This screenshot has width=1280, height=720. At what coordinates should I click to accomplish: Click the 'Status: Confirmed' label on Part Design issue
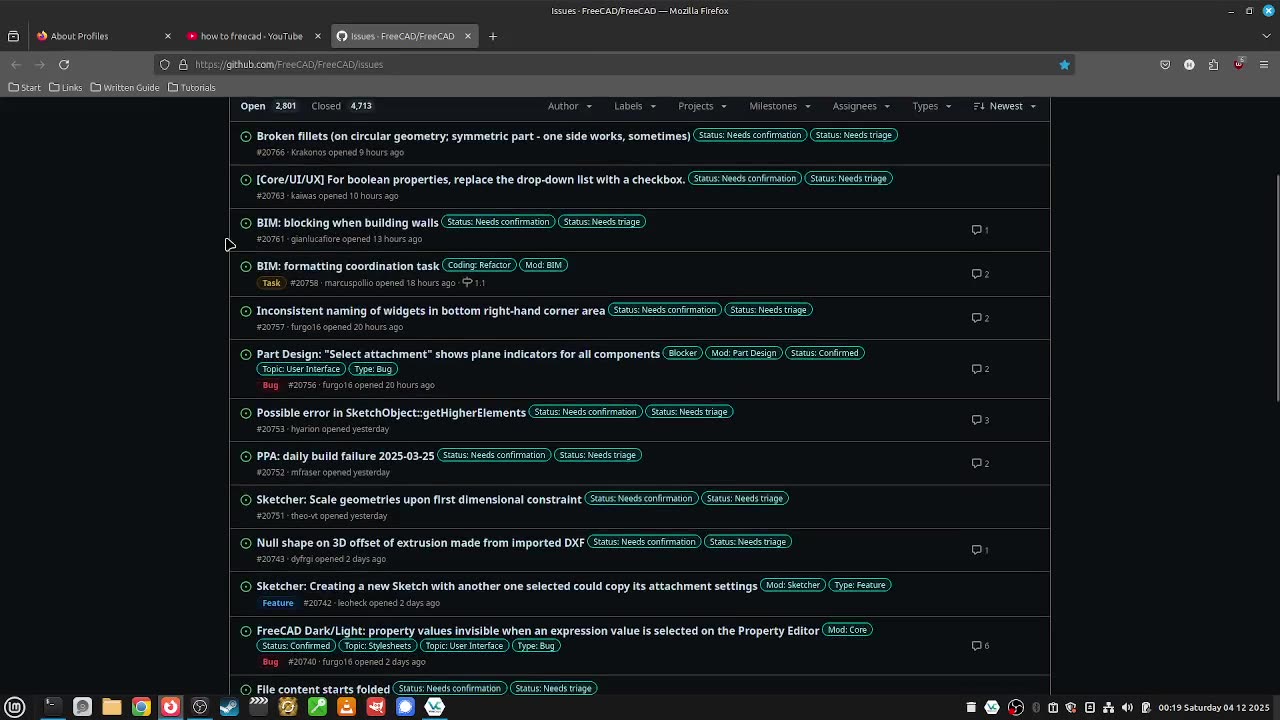pos(824,353)
